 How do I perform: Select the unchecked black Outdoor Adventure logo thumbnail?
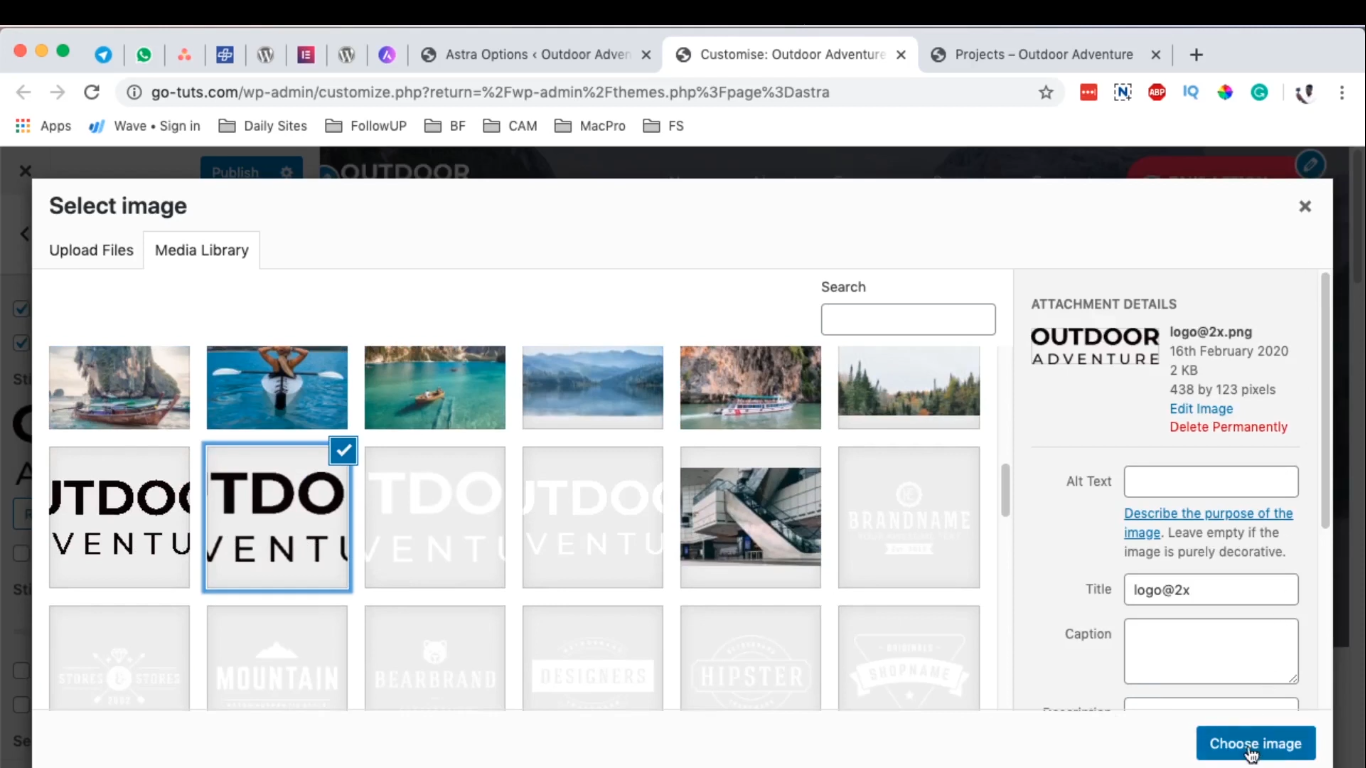[119, 517]
